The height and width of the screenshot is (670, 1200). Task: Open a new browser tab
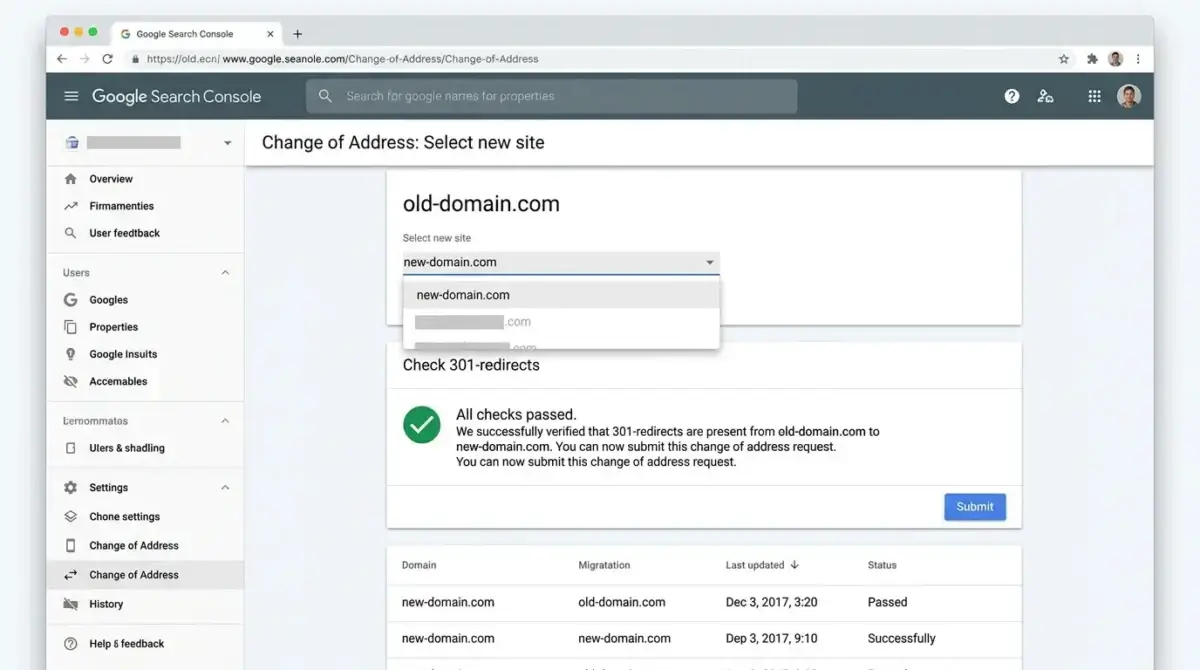pos(297,34)
